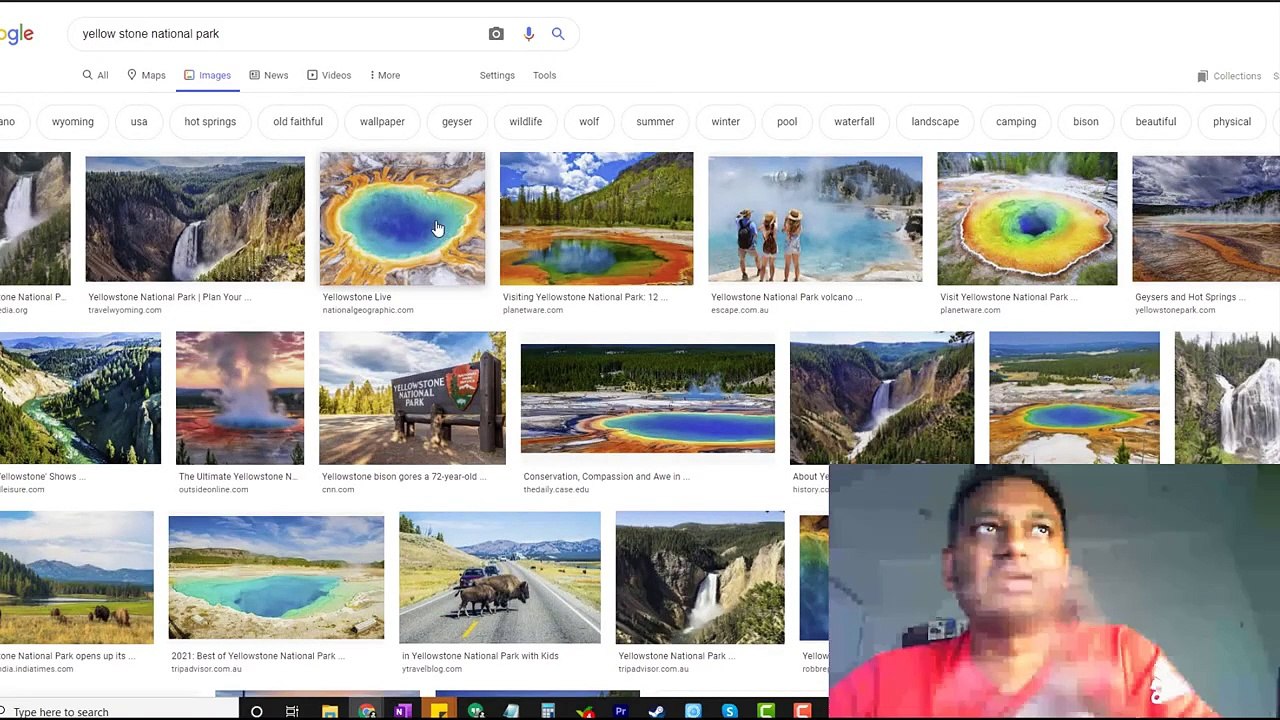Open Premiere Pro from taskbar
Viewport: 1280px width, 720px height.
(x=620, y=711)
